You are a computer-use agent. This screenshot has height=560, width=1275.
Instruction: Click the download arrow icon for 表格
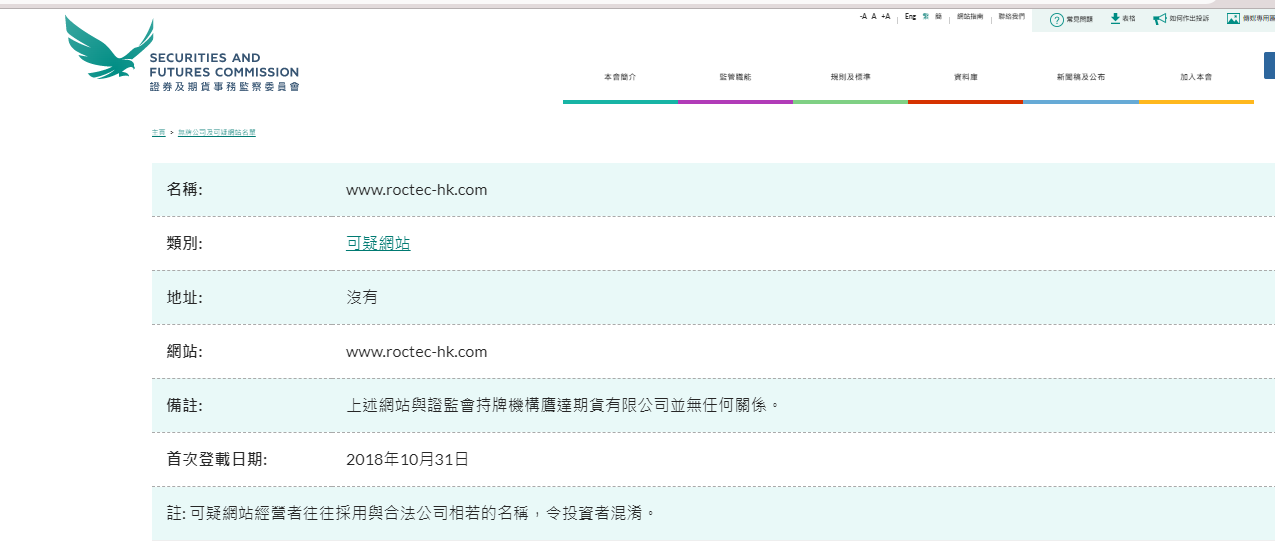pyautogui.click(x=1115, y=18)
